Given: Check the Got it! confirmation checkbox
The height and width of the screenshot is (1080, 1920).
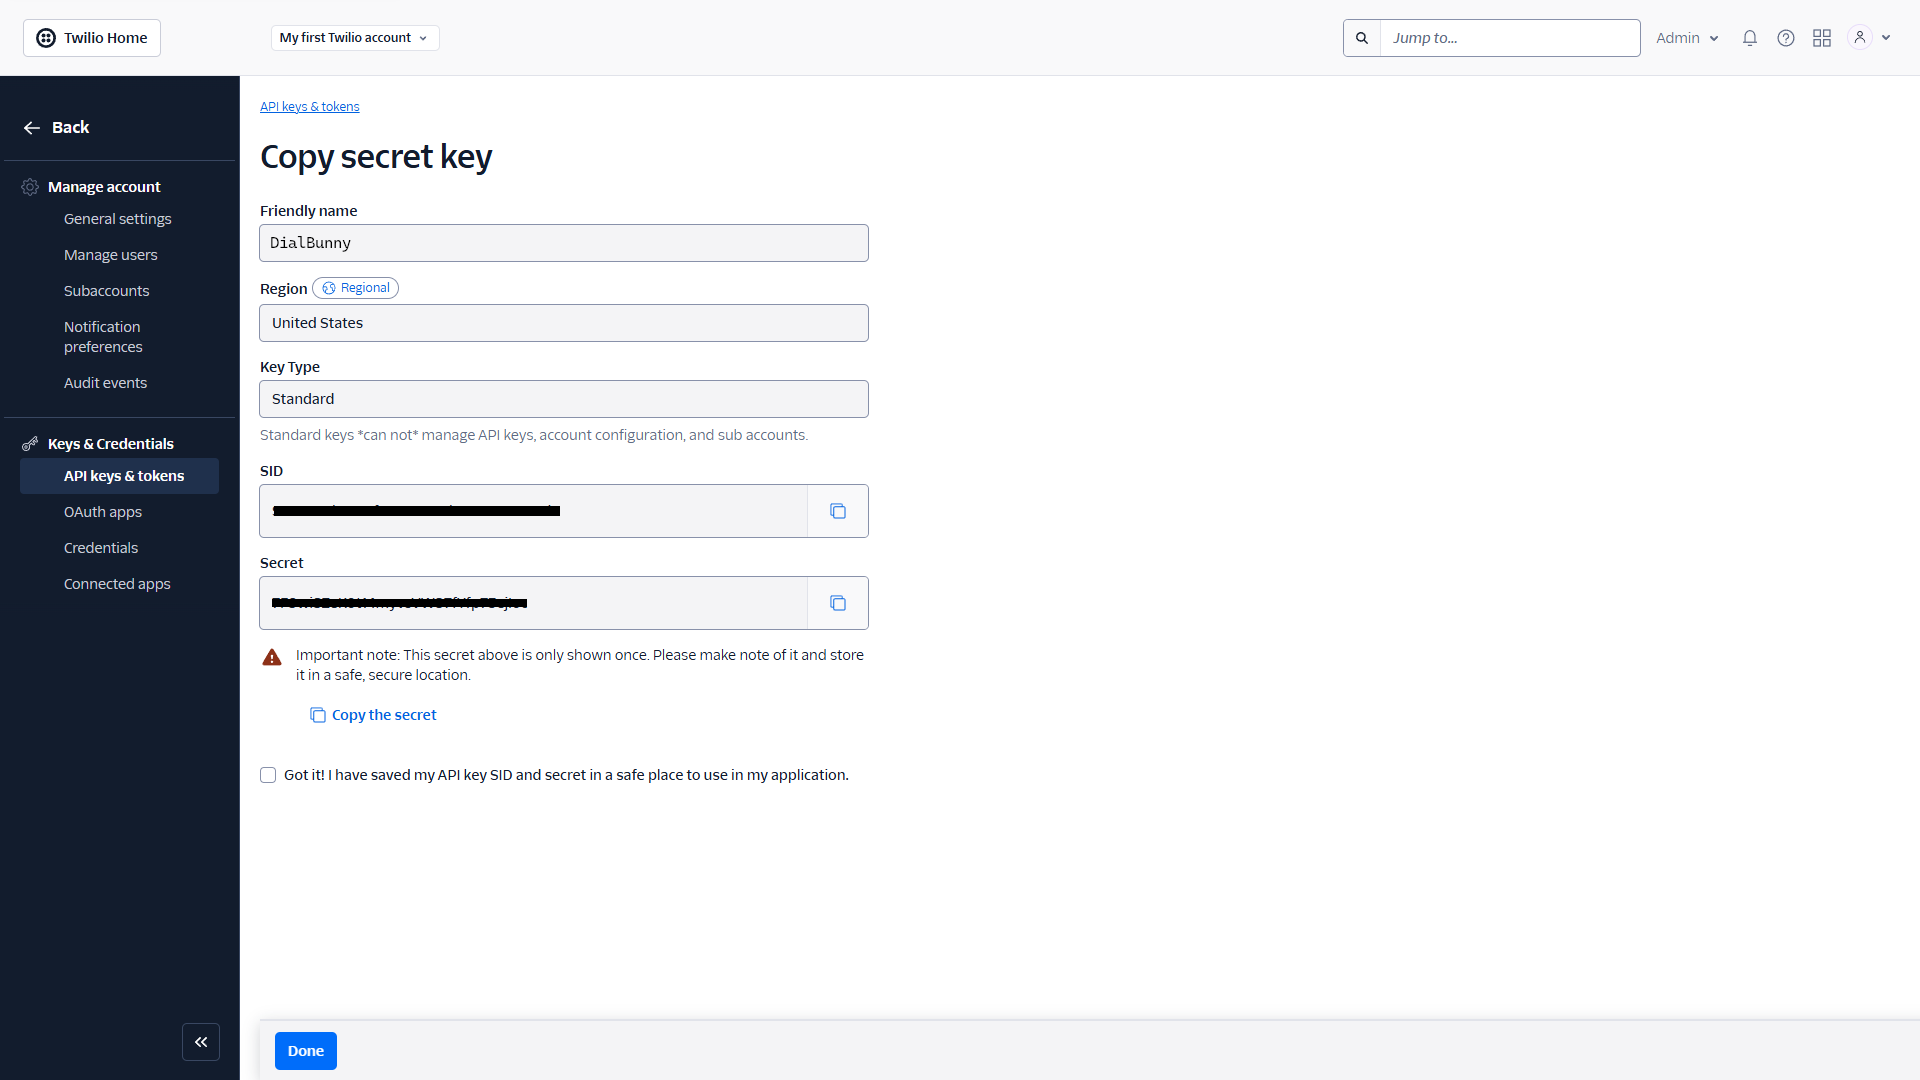Looking at the screenshot, I should tap(267, 774).
